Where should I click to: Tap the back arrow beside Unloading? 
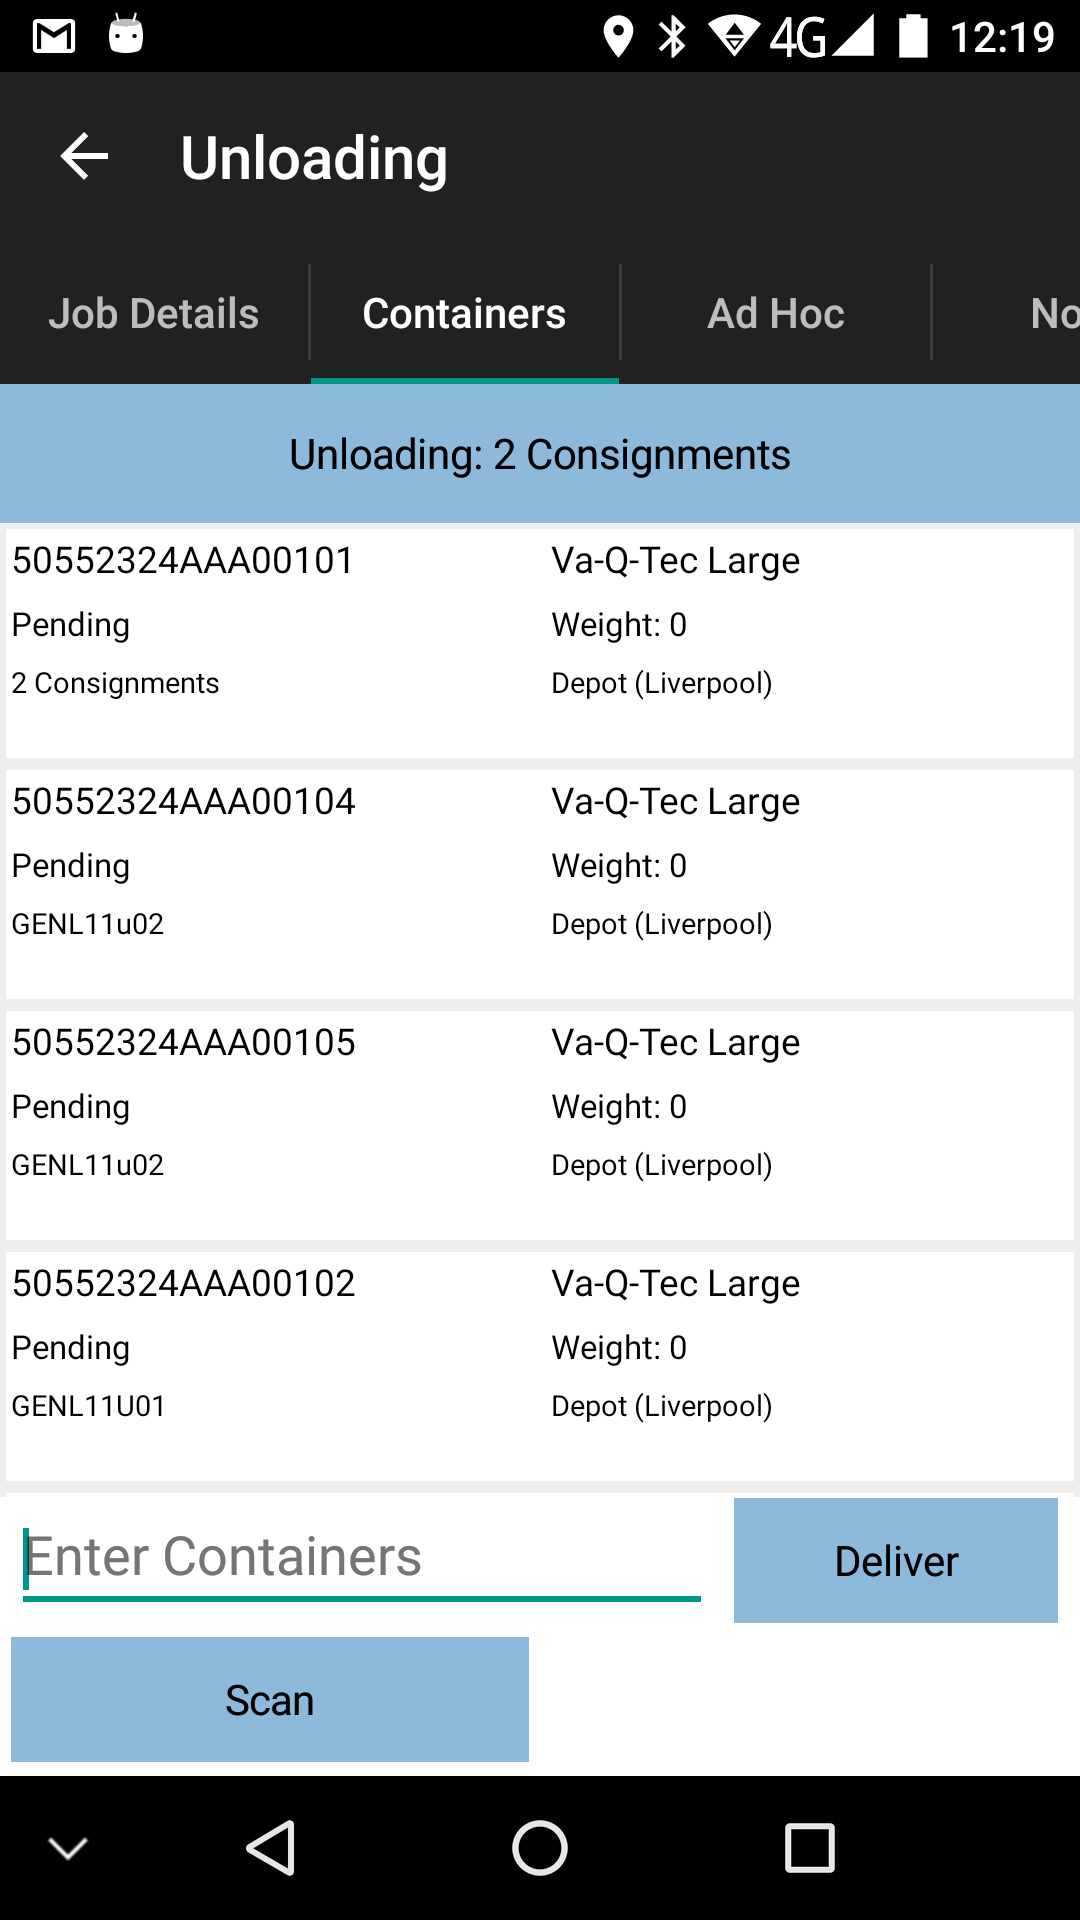(84, 157)
